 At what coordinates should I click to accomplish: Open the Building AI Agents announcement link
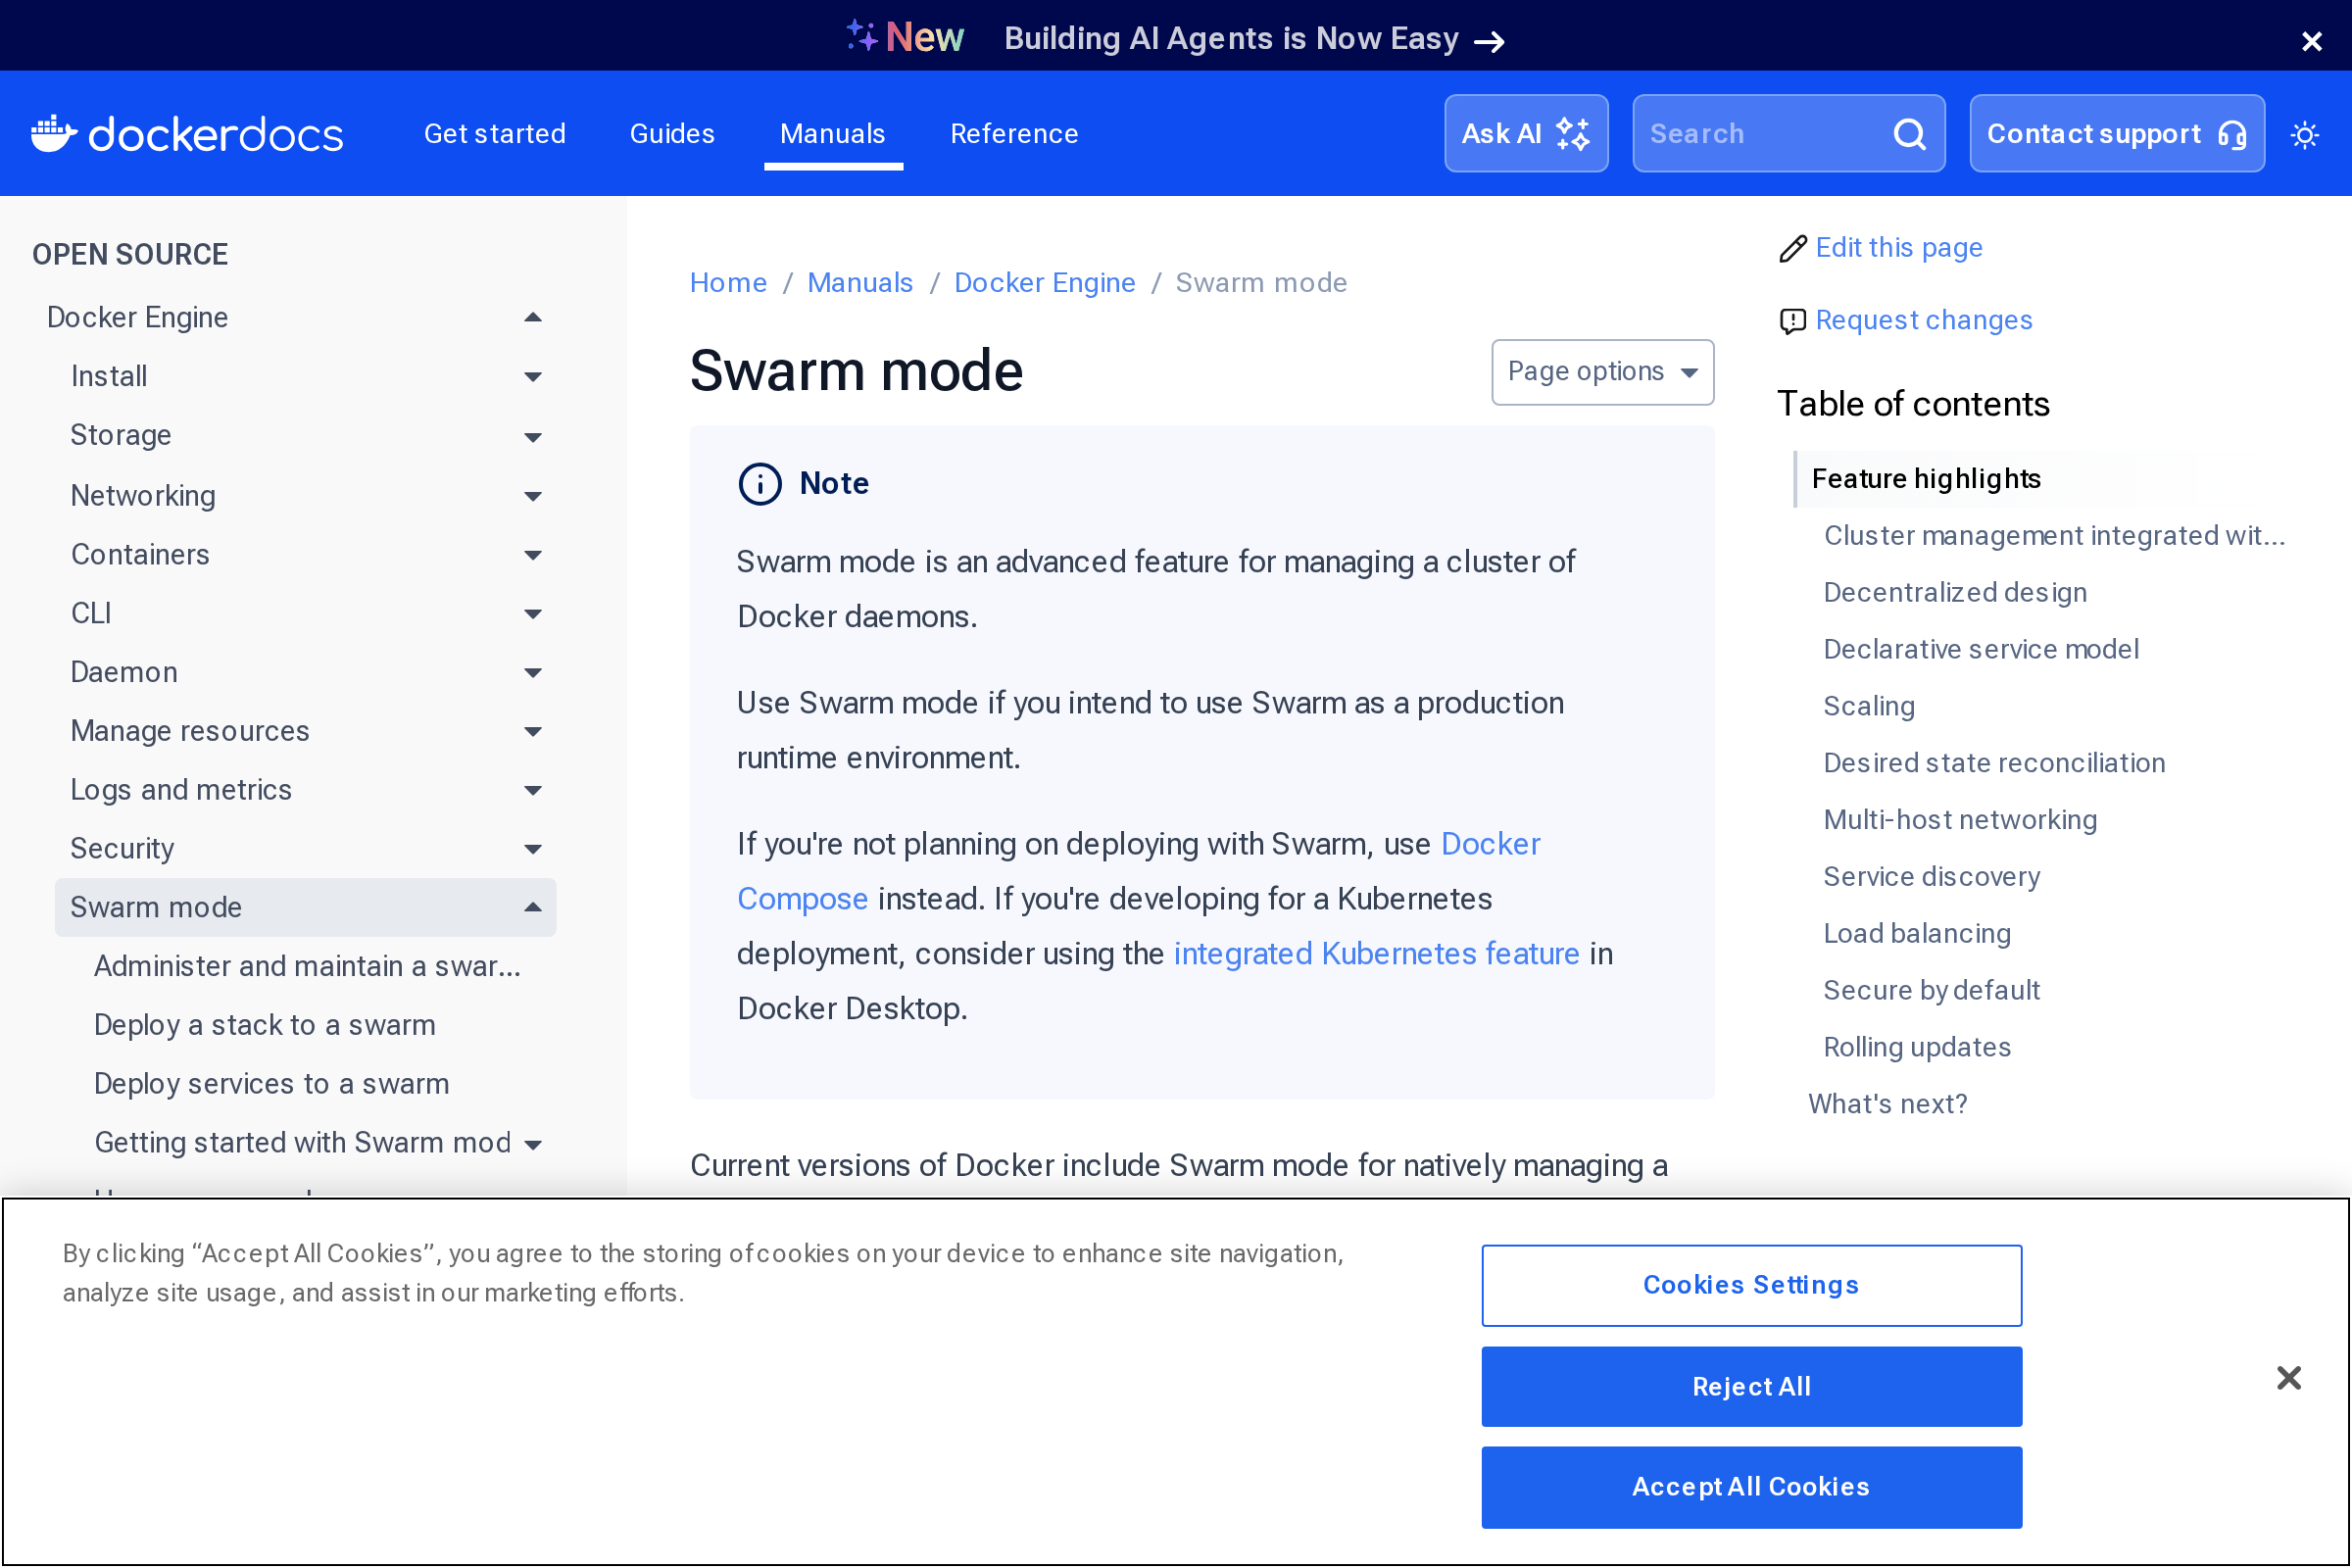[1254, 39]
